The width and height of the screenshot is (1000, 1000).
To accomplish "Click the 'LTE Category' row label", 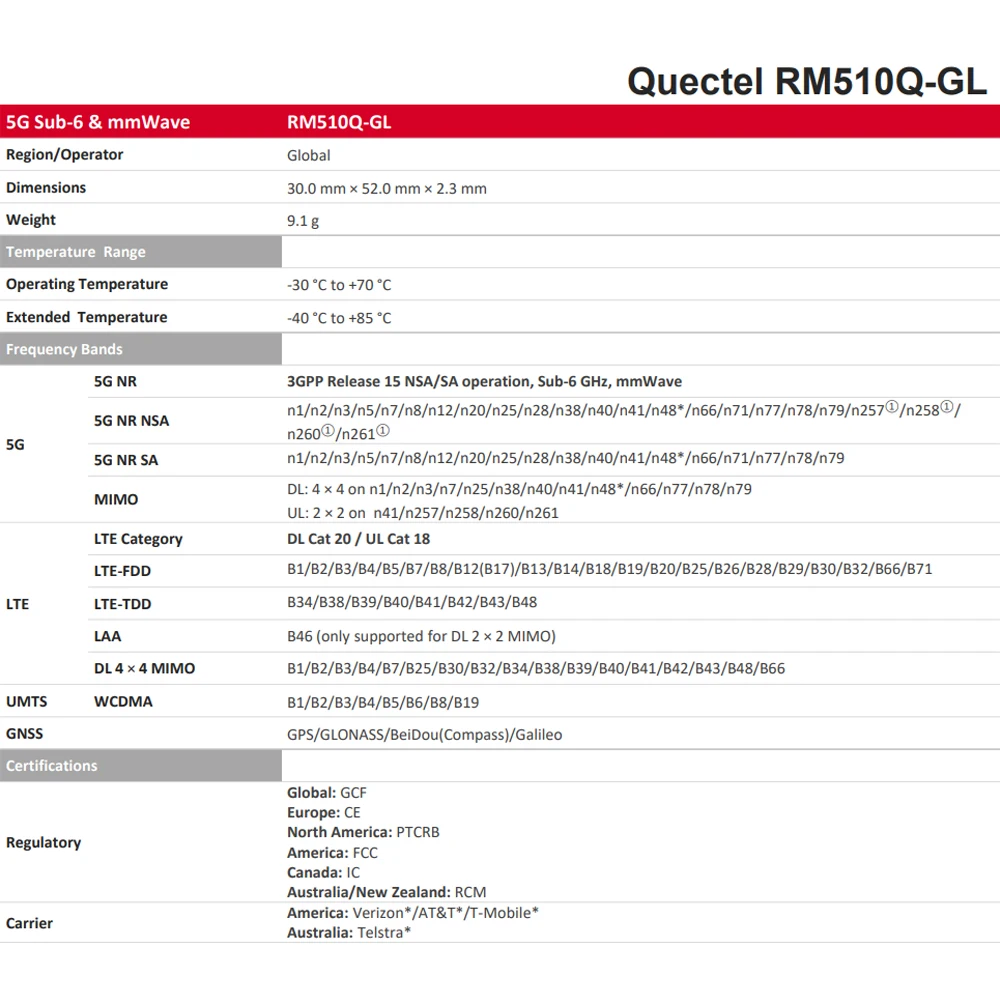I will click(138, 539).
